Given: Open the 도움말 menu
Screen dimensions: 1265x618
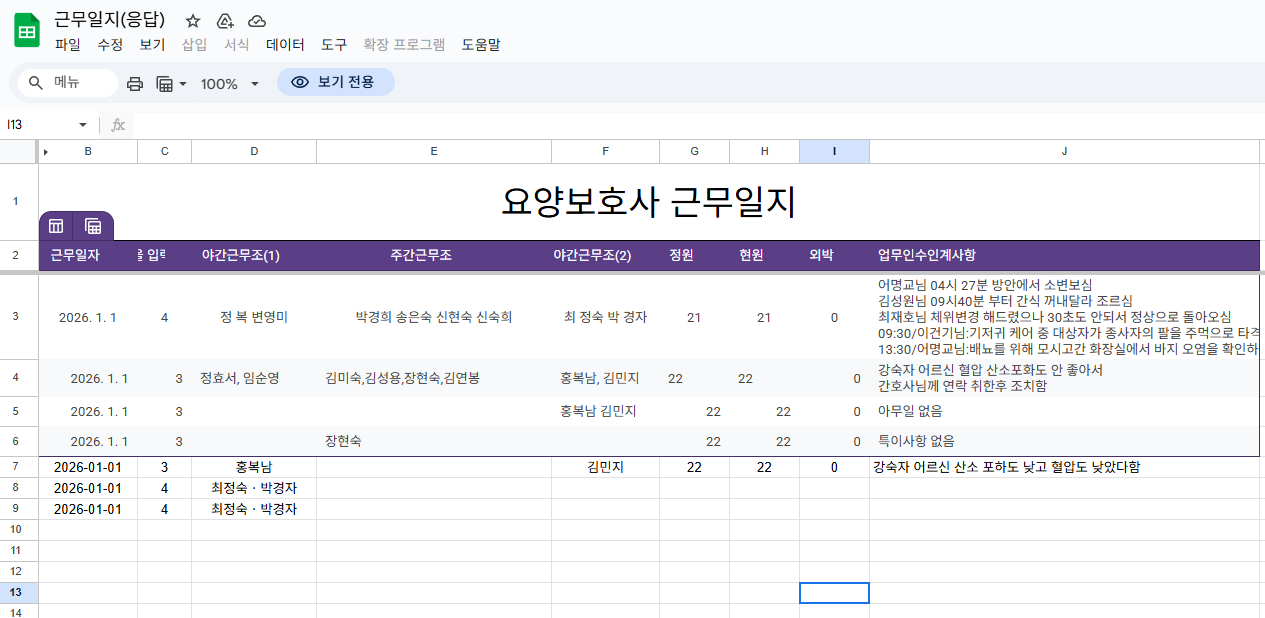Looking at the screenshot, I should [x=481, y=45].
